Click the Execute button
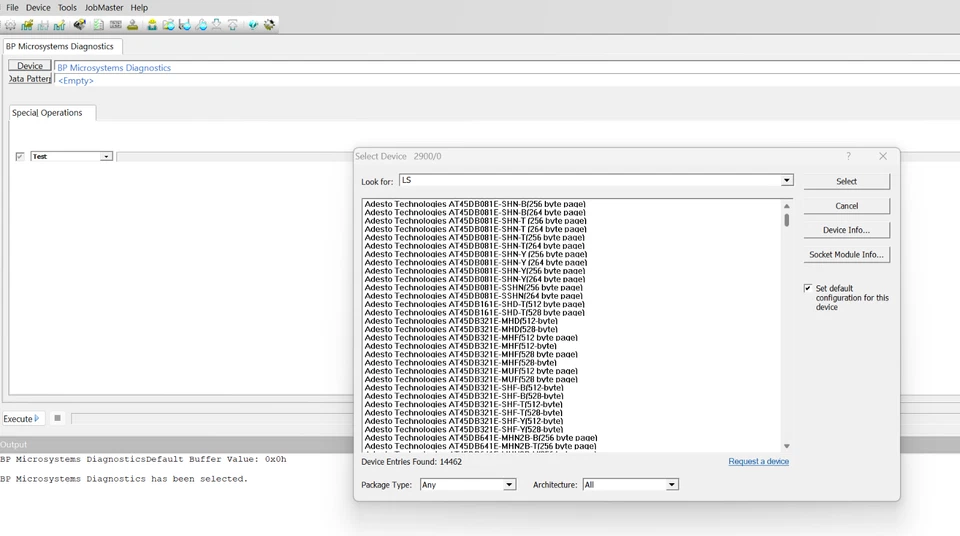960x536 pixels. [x=21, y=418]
